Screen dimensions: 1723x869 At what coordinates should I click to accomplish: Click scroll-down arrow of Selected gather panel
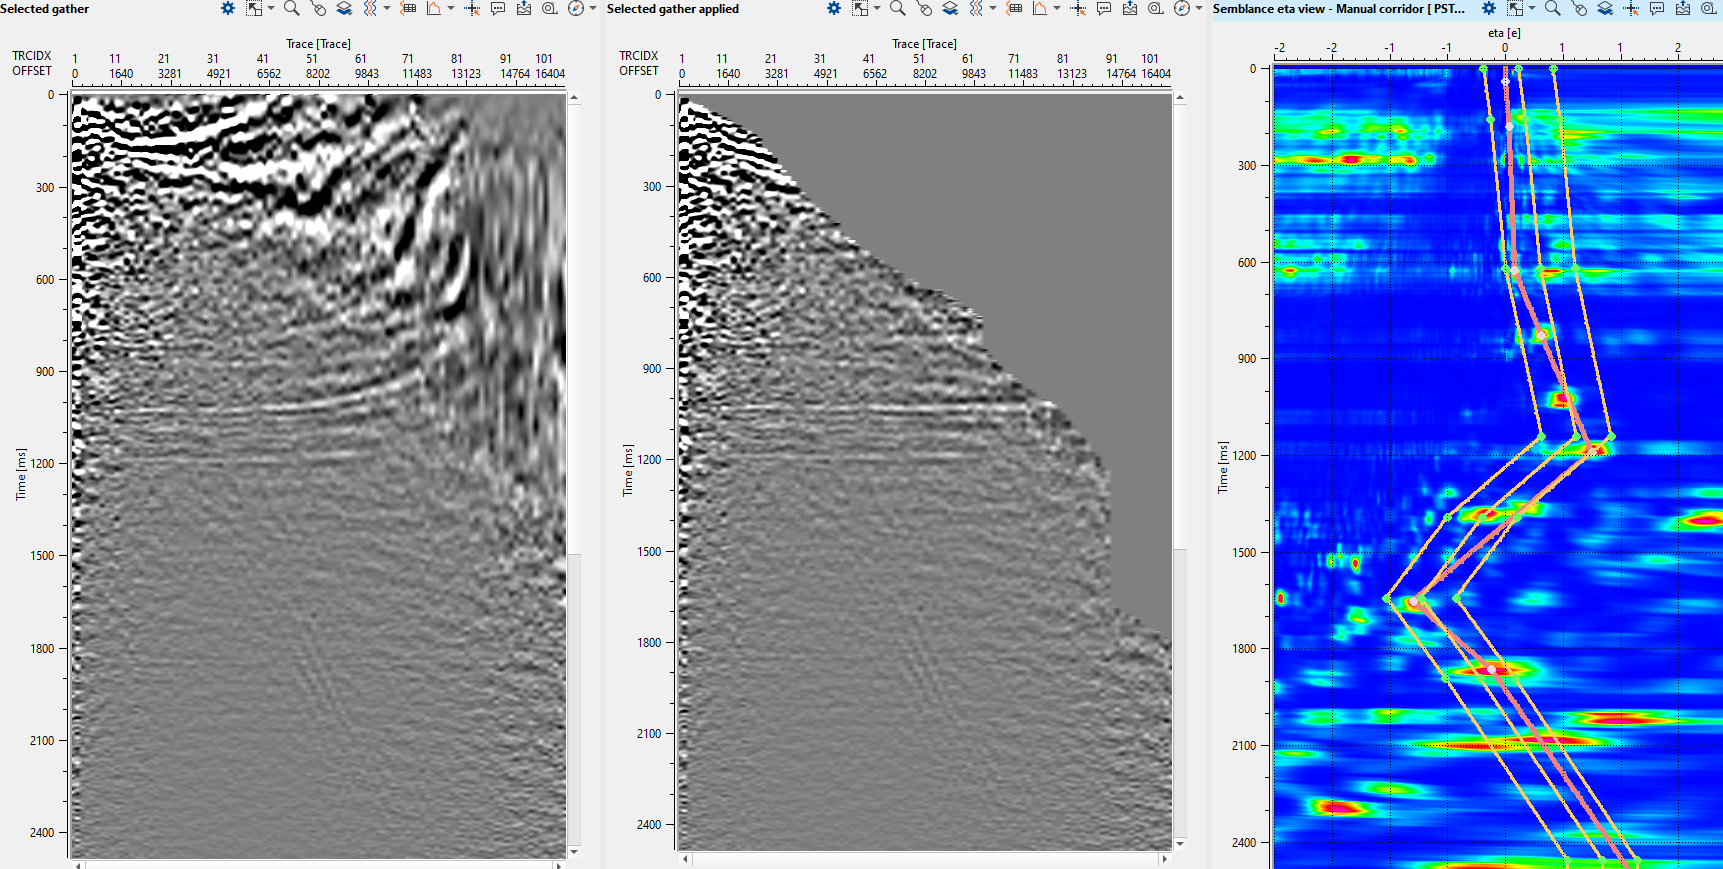pos(574,851)
